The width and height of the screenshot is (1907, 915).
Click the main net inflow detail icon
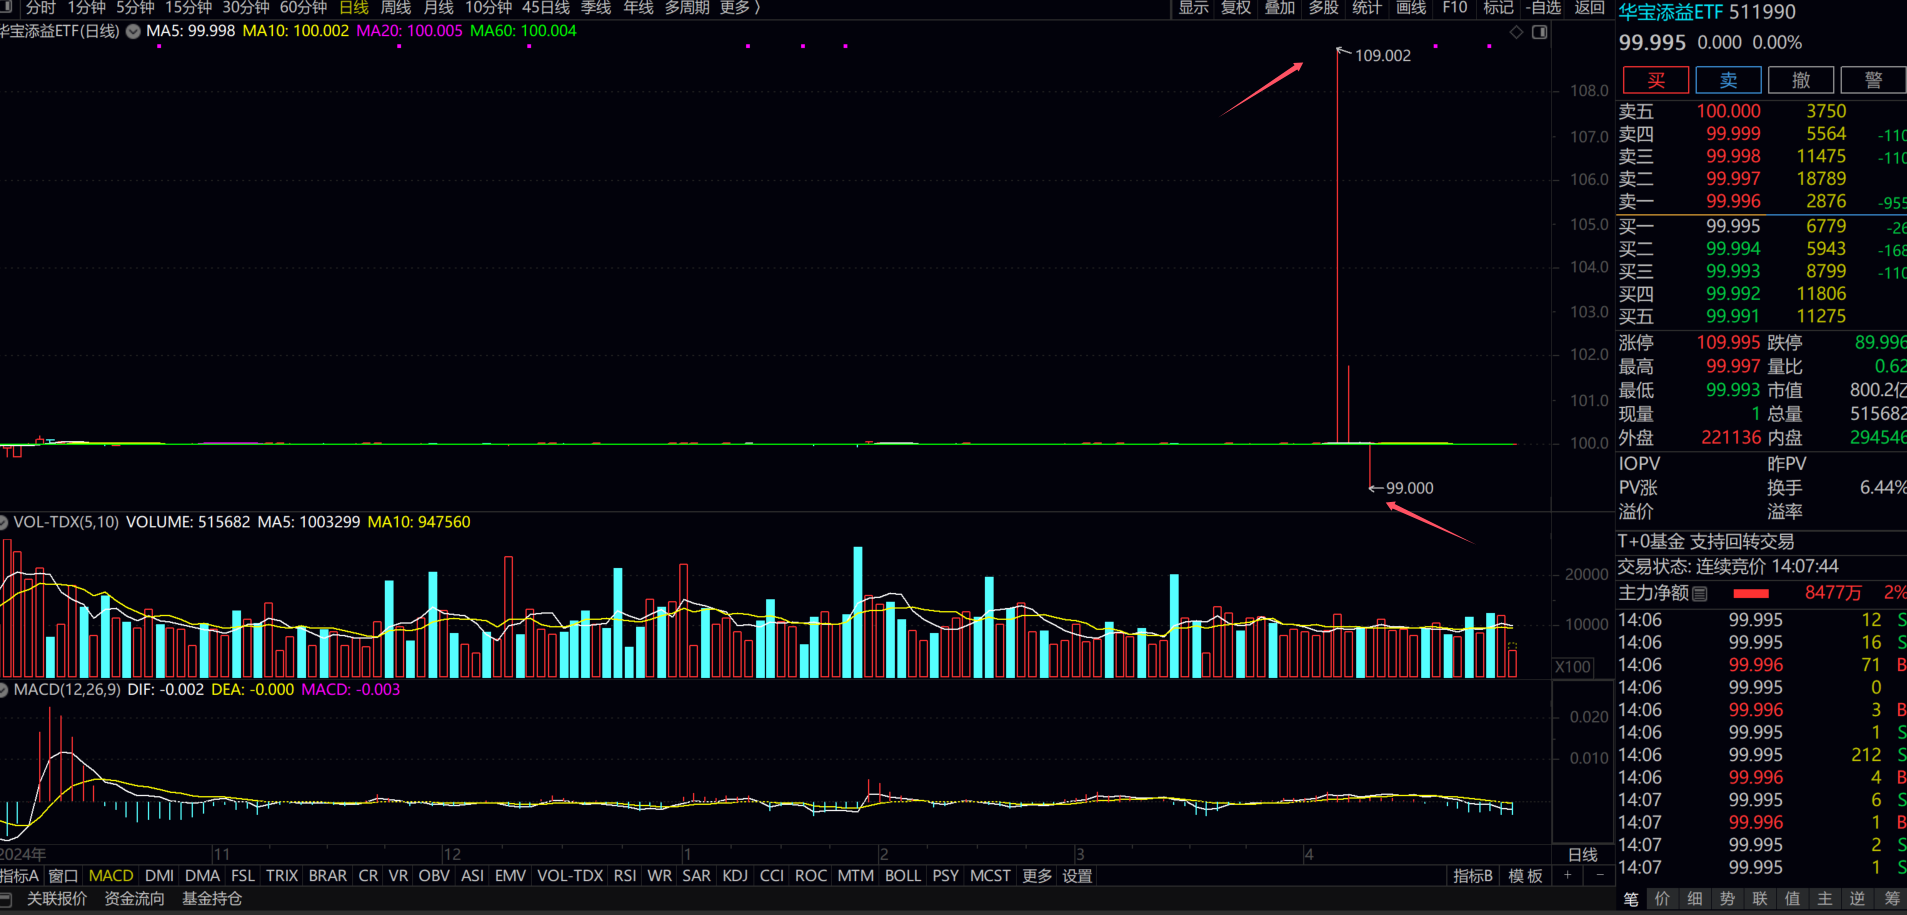[x=1699, y=594]
